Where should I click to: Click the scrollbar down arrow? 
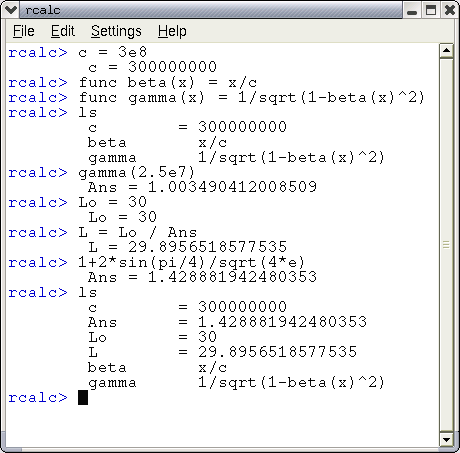(x=446, y=439)
